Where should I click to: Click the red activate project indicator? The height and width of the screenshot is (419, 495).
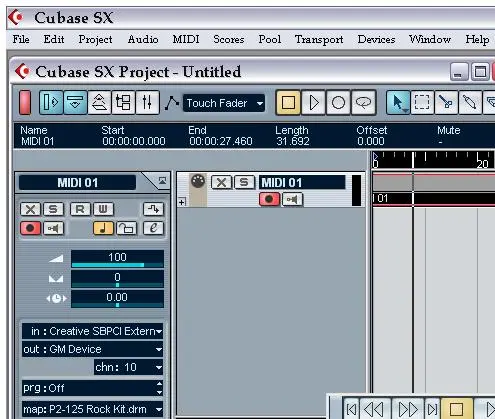[x=25, y=102]
